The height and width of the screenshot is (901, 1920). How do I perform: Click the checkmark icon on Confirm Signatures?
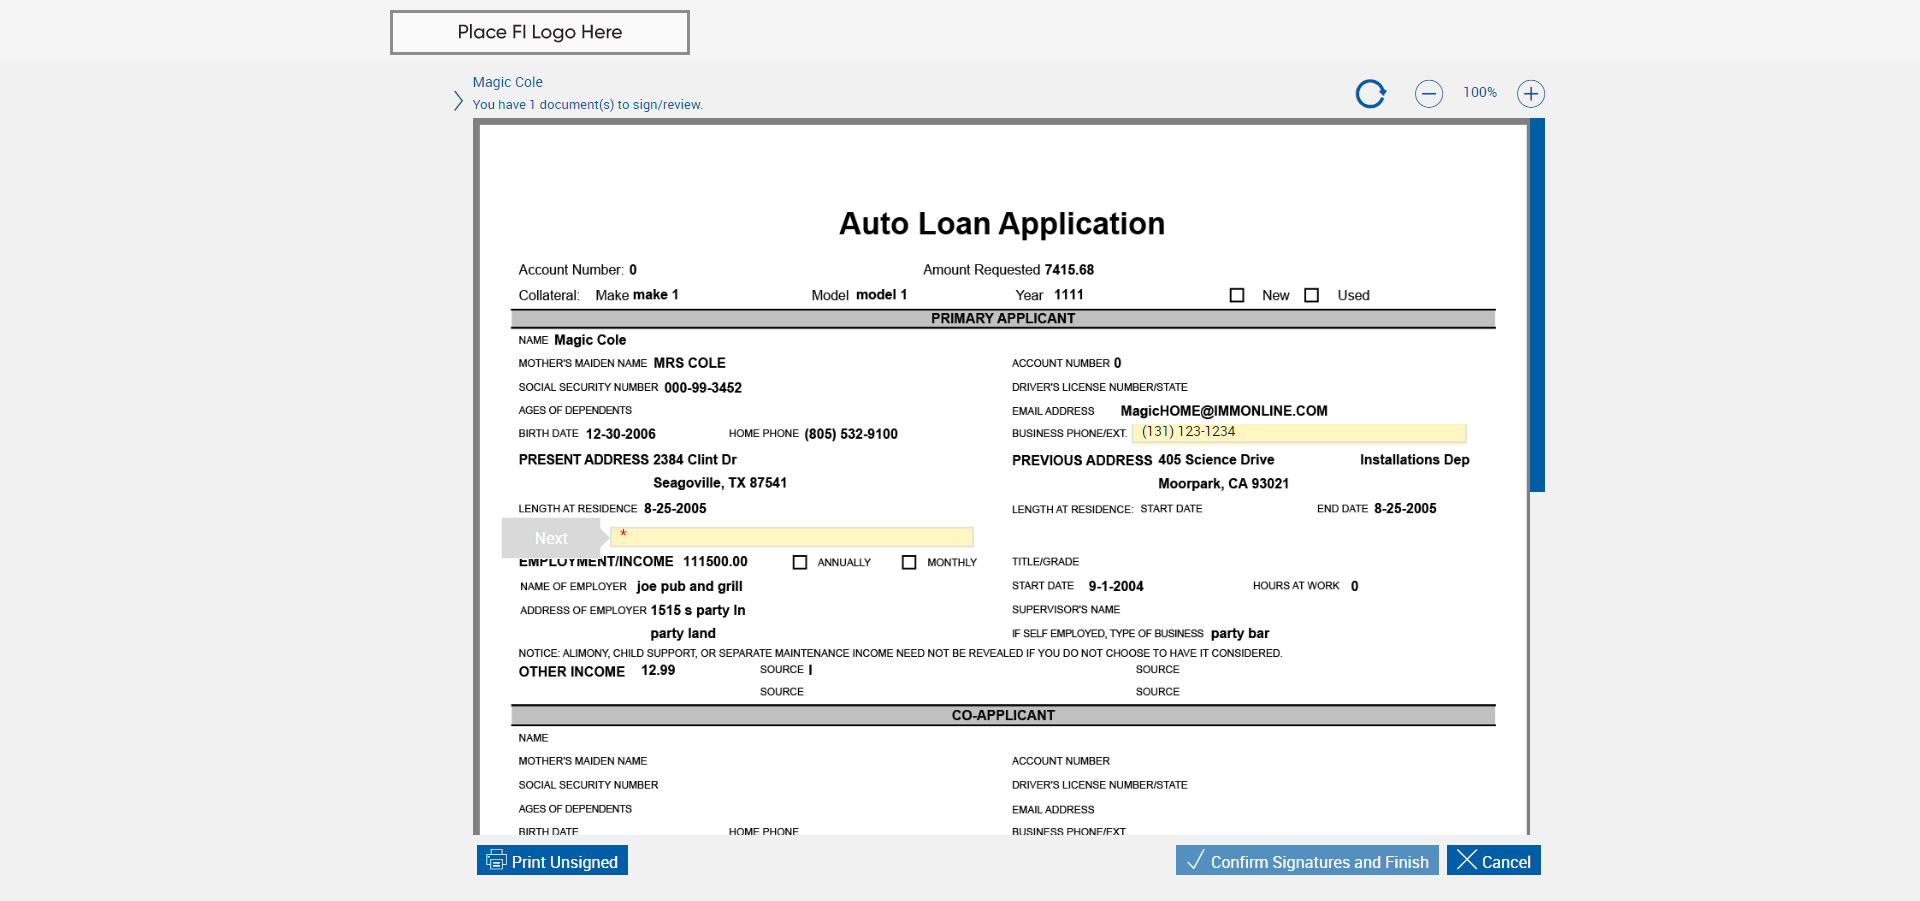click(x=1195, y=860)
